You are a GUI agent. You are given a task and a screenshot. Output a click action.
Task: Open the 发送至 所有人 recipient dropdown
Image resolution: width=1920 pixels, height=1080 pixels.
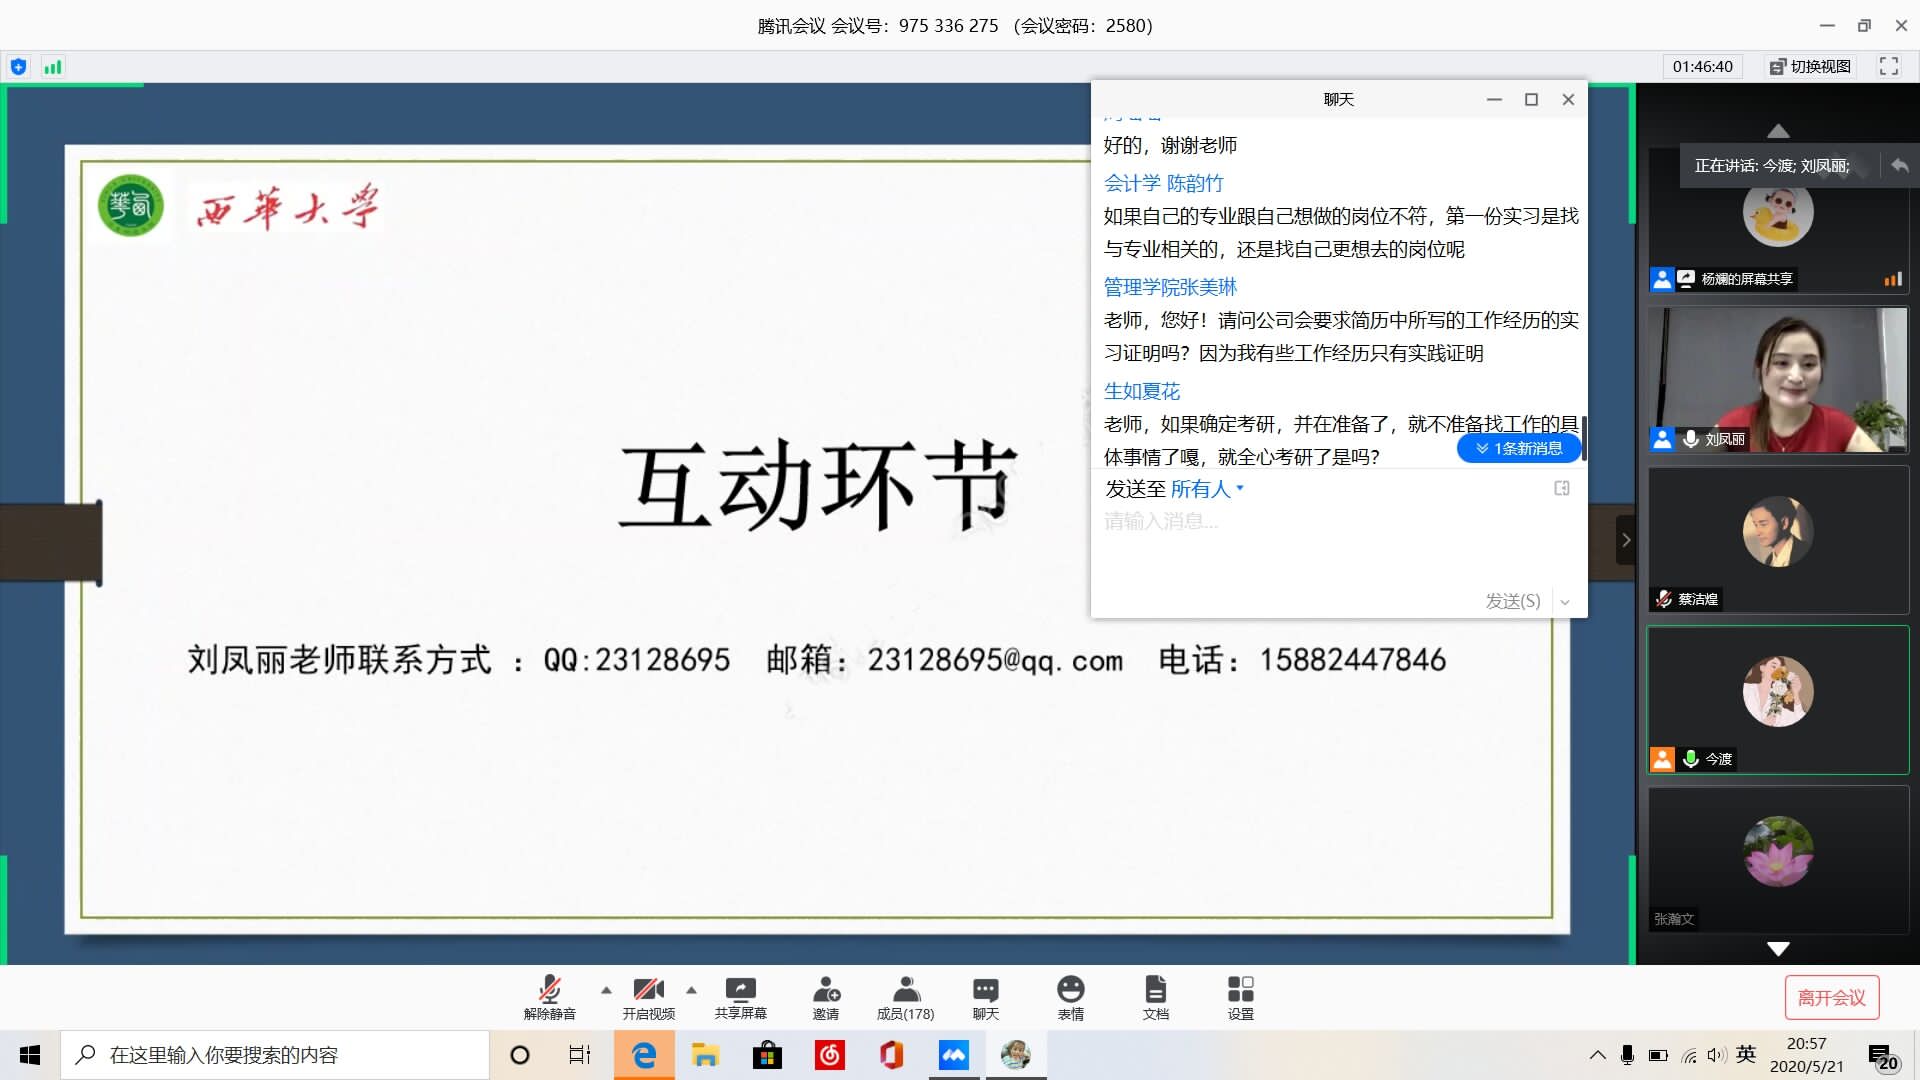(1207, 489)
